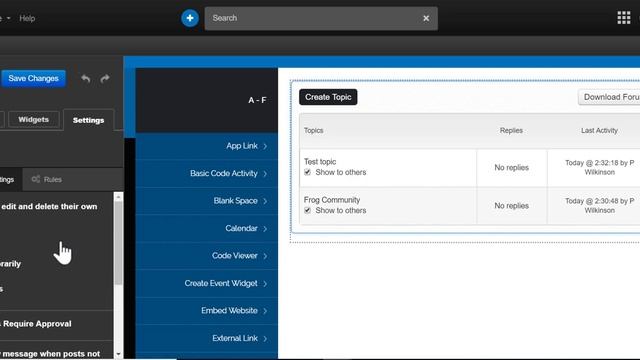This screenshot has height=360, width=640.
Task: Open the Test topic forum thread
Action: point(320,162)
